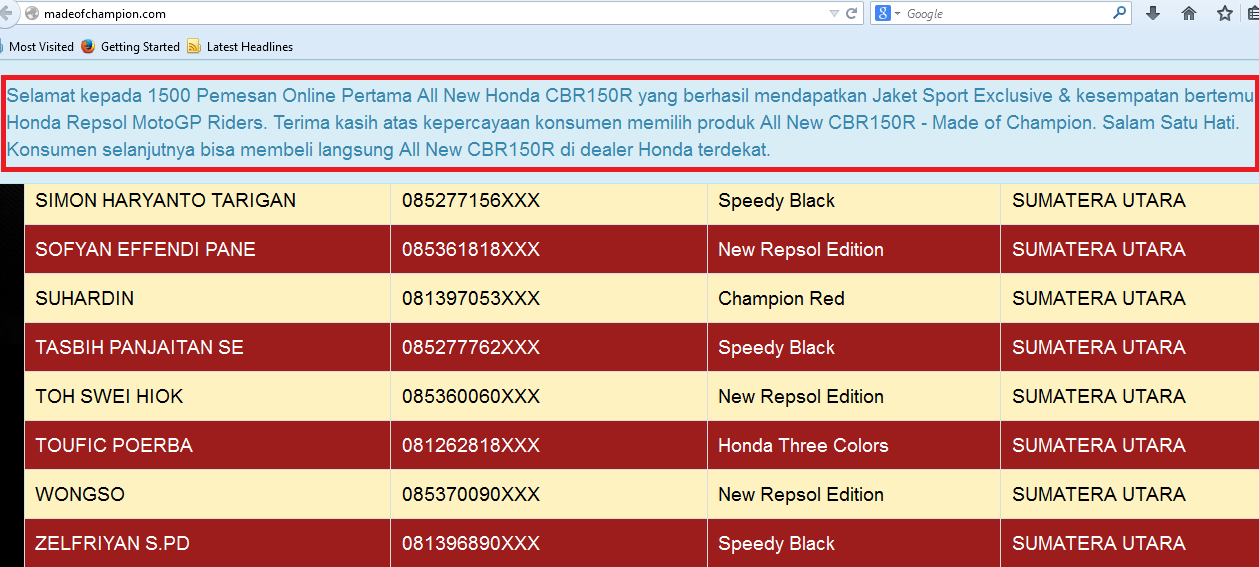The height and width of the screenshot is (567, 1259).
Task: Reload the current page
Action: 852,14
